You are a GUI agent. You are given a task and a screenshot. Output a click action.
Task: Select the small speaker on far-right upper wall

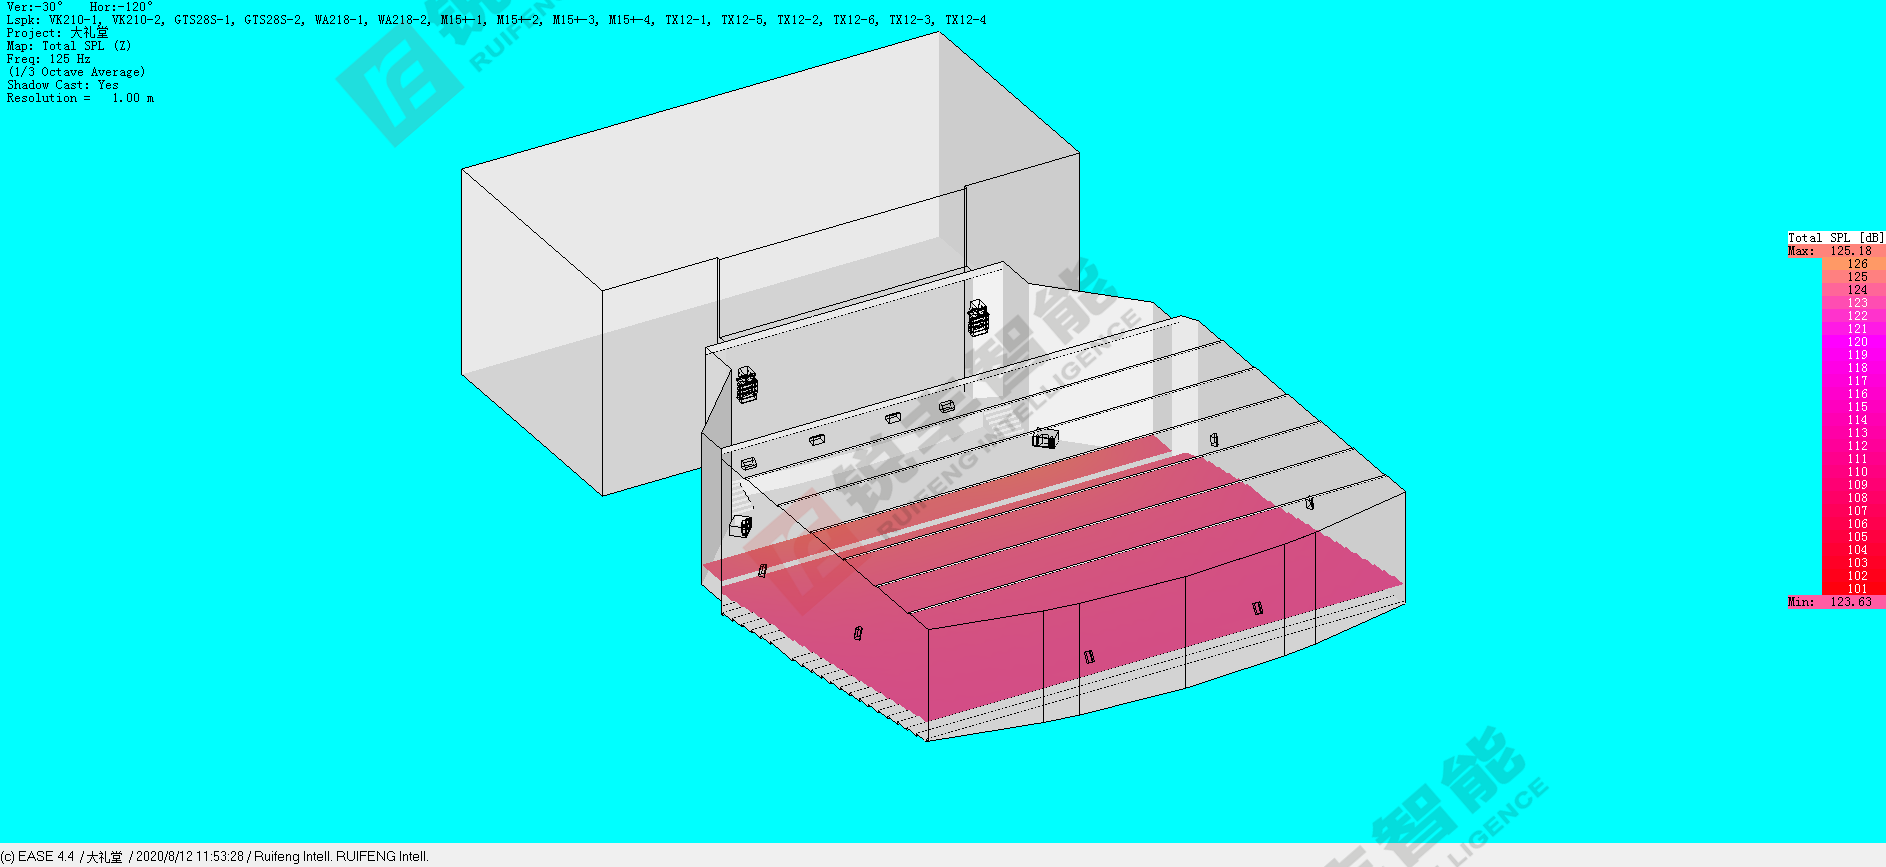(1213, 439)
